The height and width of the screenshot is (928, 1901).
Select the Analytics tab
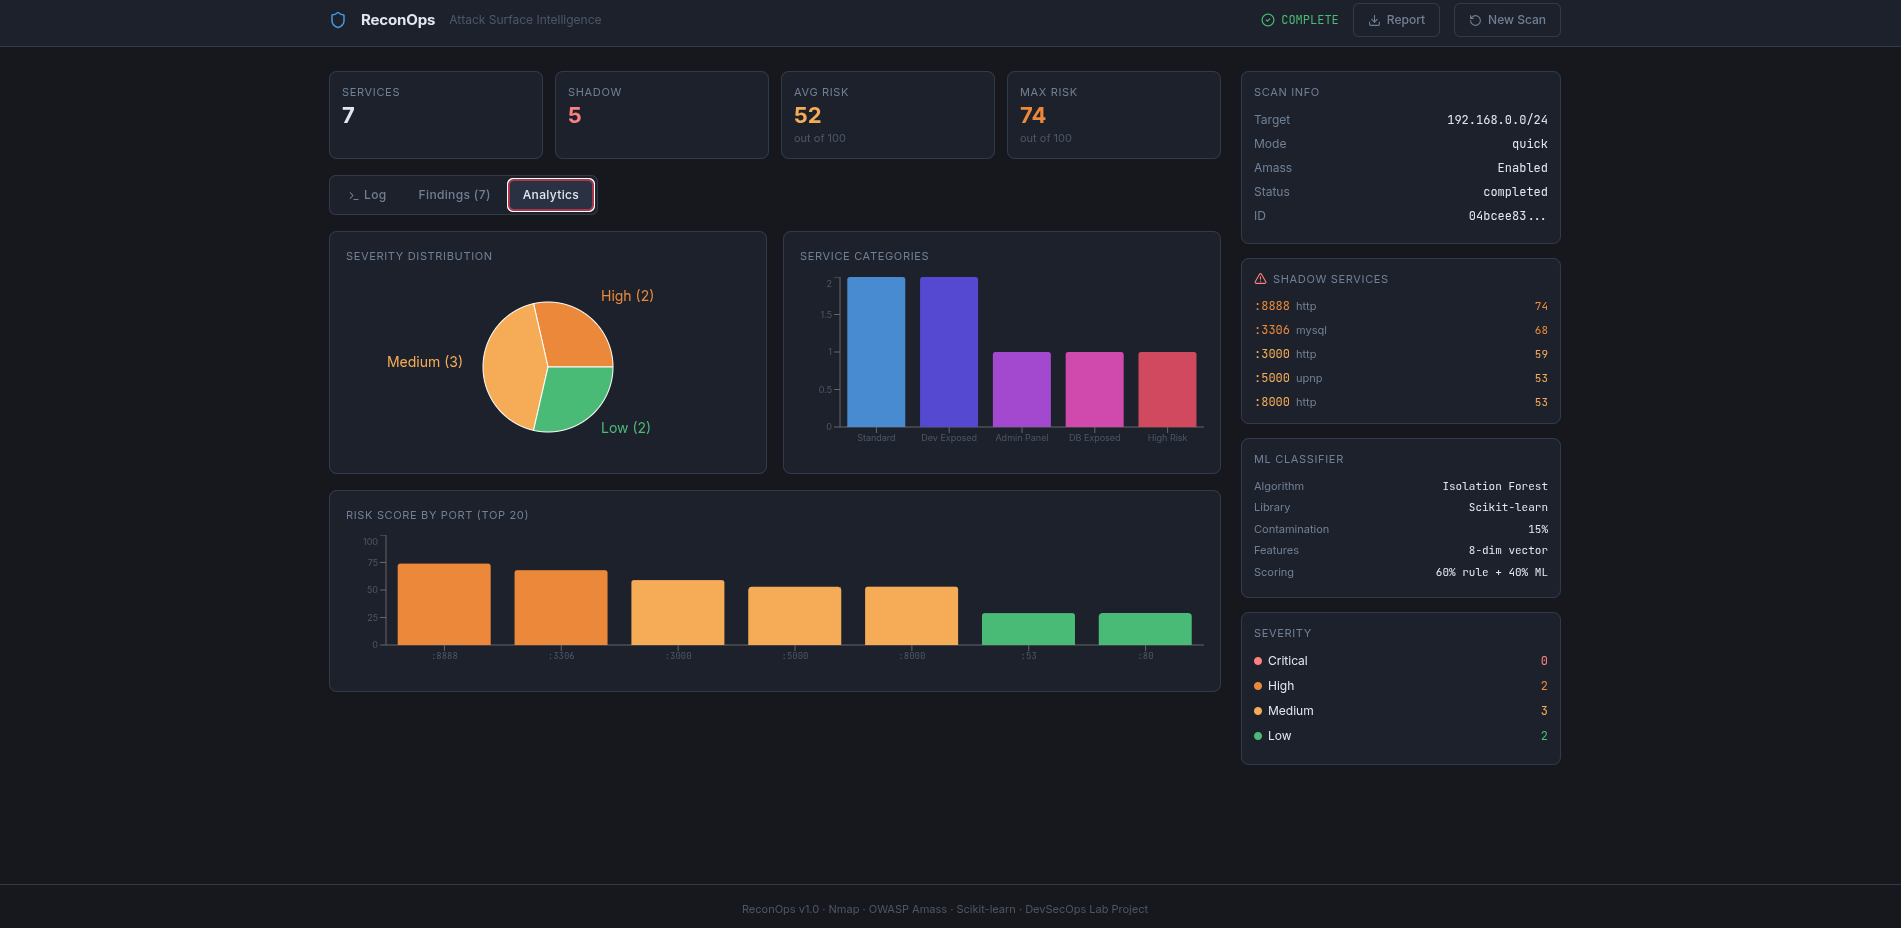pos(551,195)
